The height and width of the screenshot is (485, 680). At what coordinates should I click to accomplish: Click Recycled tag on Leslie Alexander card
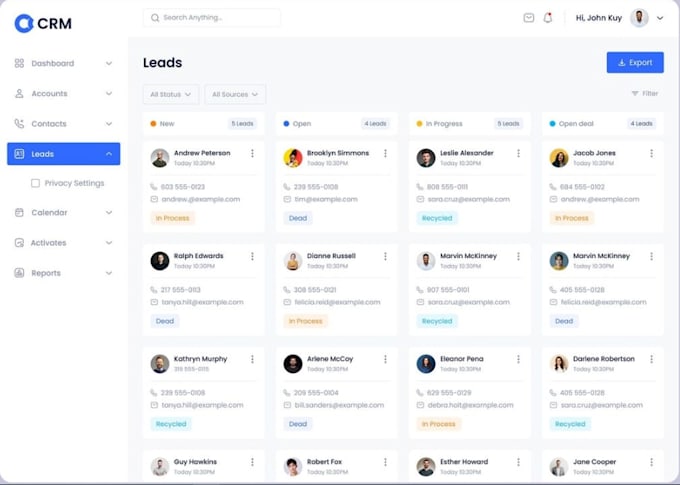(x=437, y=218)
